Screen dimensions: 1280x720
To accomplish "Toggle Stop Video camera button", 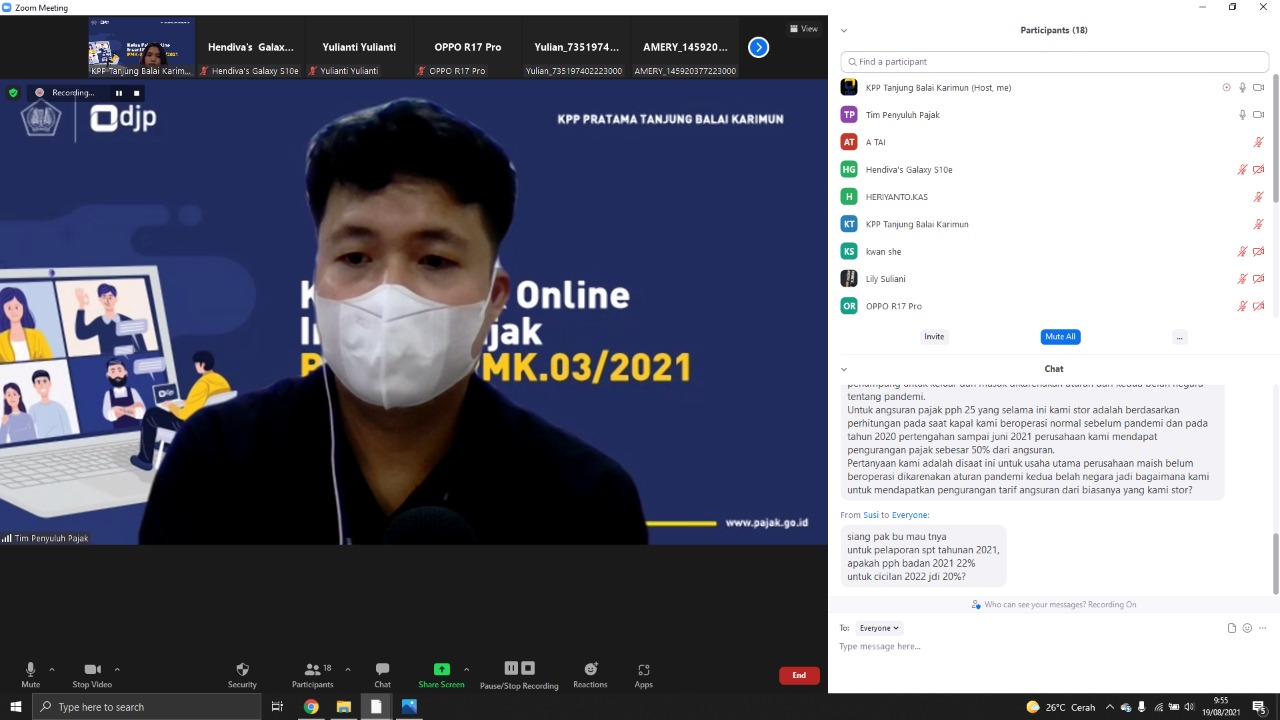I will click(x=92, y=669).
